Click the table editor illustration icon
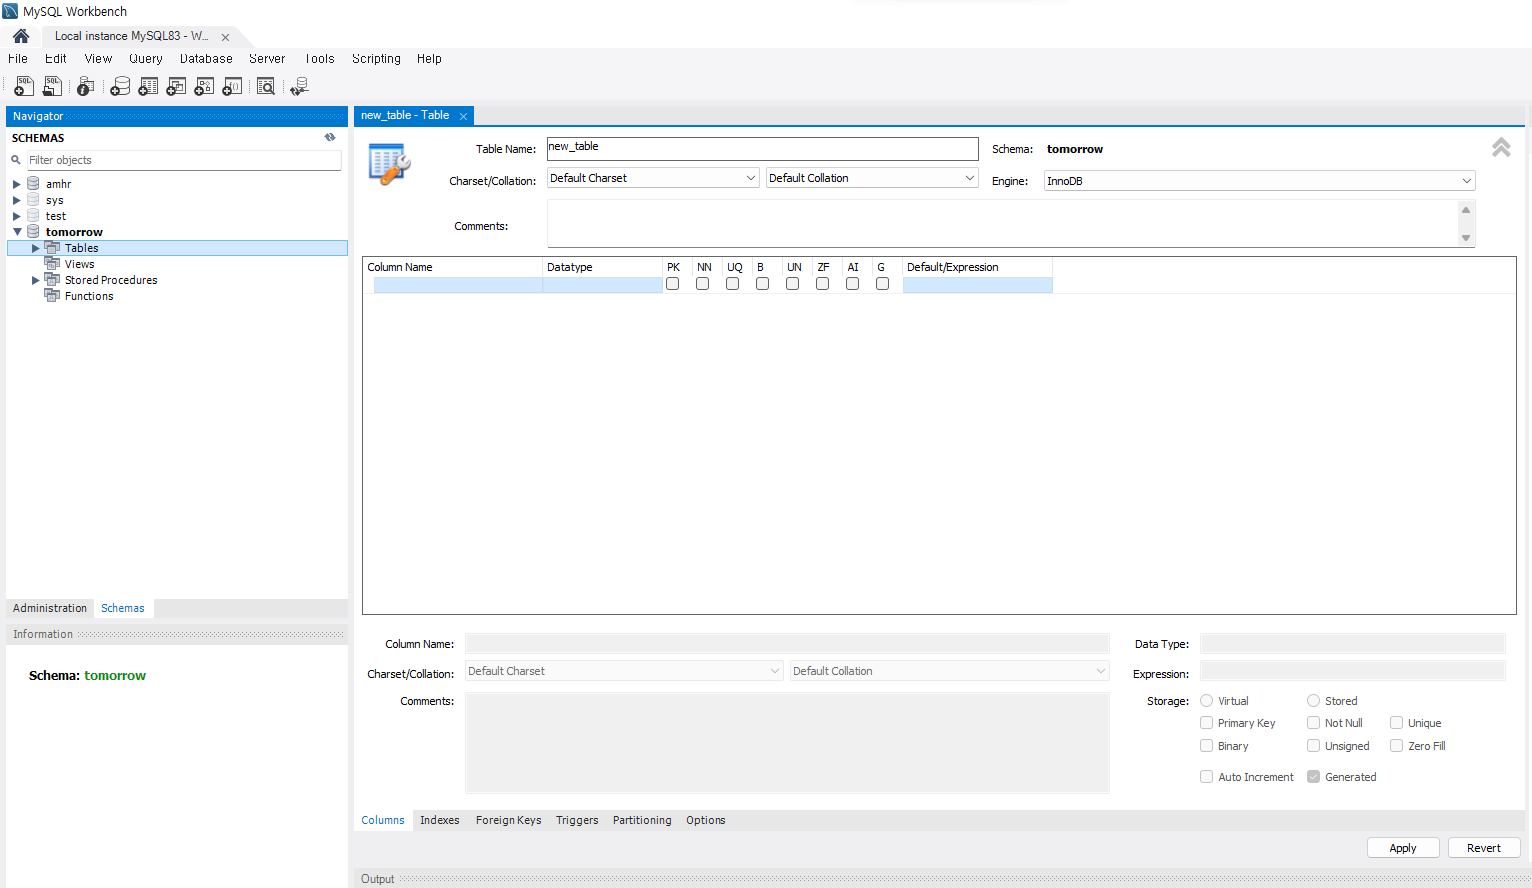Image resolution: width=1532 pixels, height=888 pixels. click(389, 164)
